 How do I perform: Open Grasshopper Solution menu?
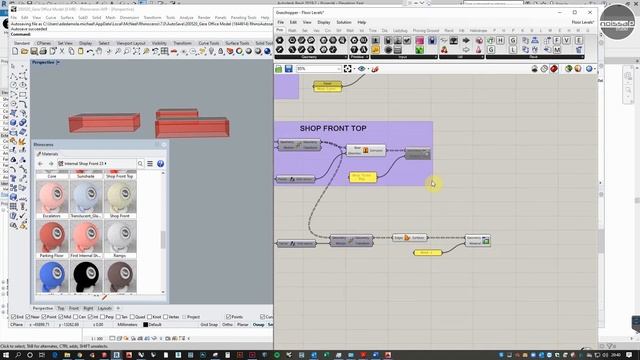click(344, 22)
